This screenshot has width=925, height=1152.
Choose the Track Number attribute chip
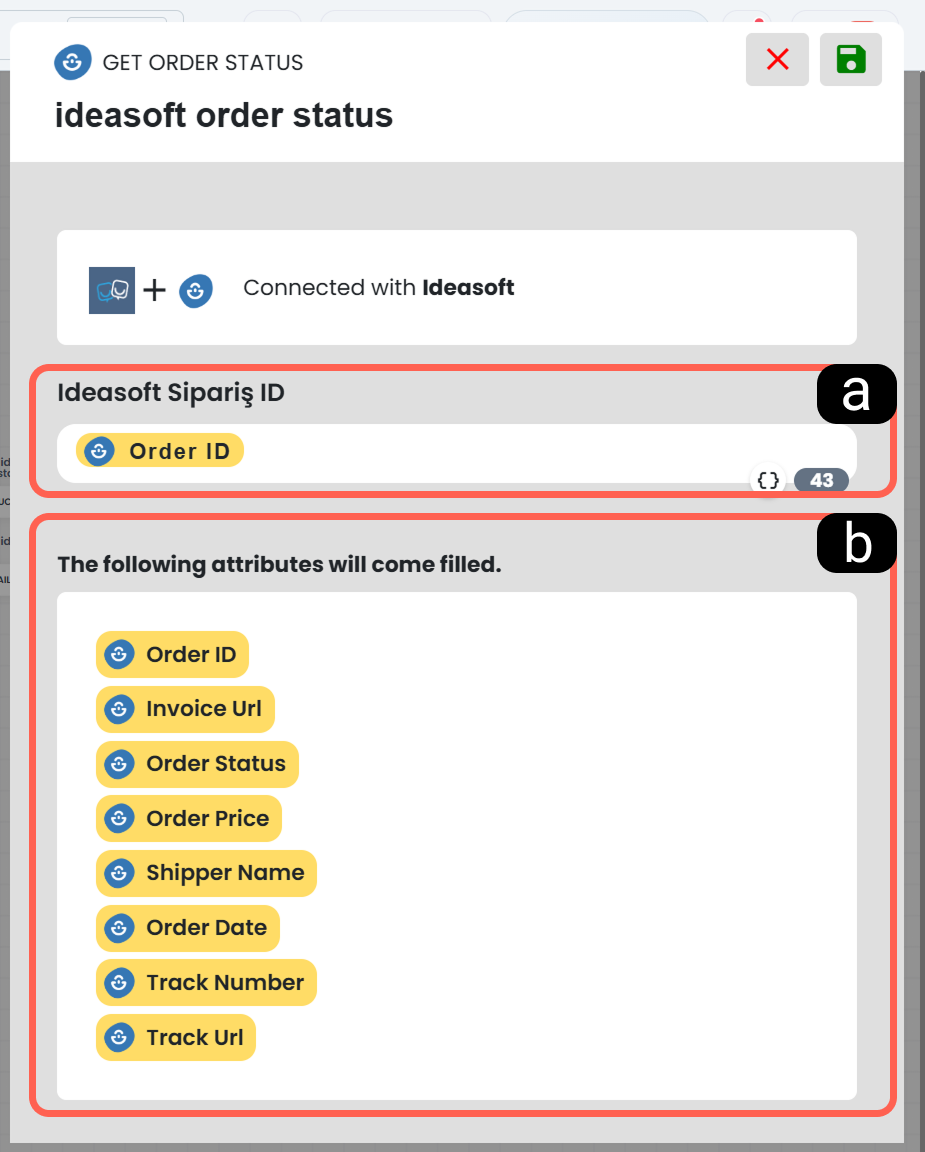pyautogui.click(x=206, y=982)
